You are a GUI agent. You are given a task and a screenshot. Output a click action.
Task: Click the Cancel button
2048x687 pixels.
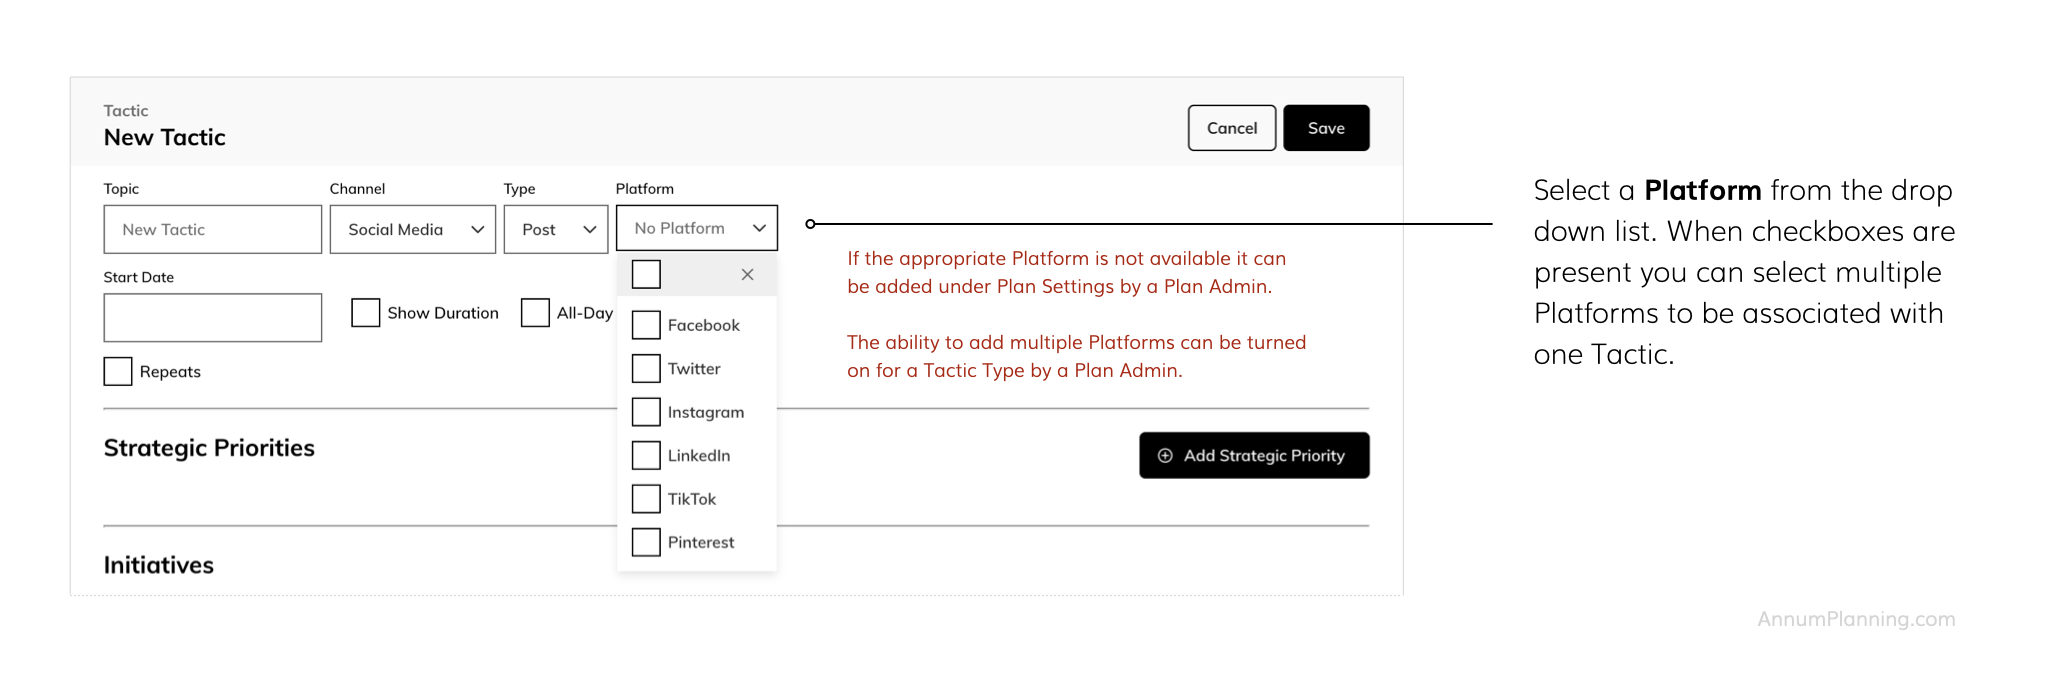(1232, 128)
